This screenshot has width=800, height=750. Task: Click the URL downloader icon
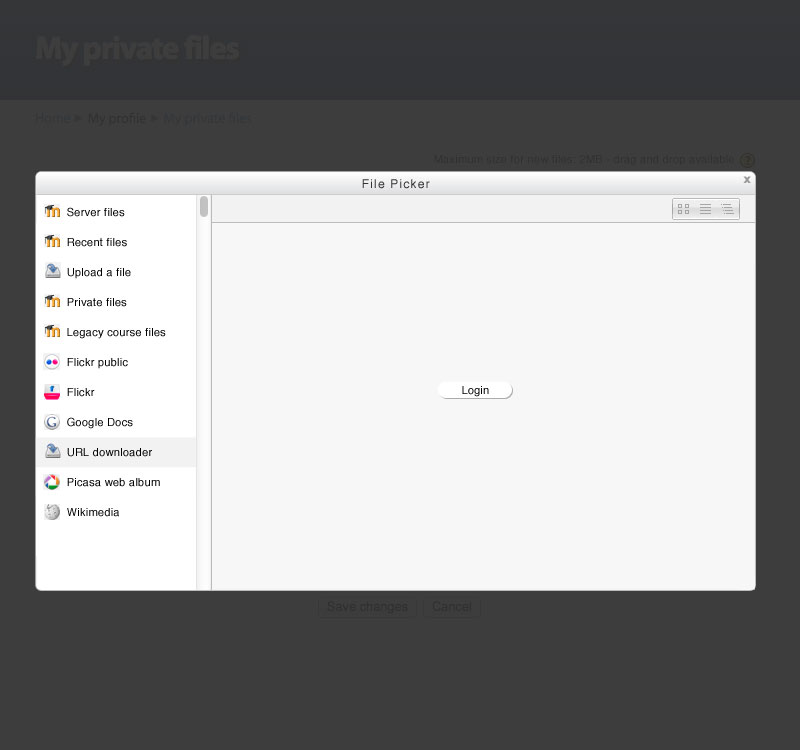[52, 452]
